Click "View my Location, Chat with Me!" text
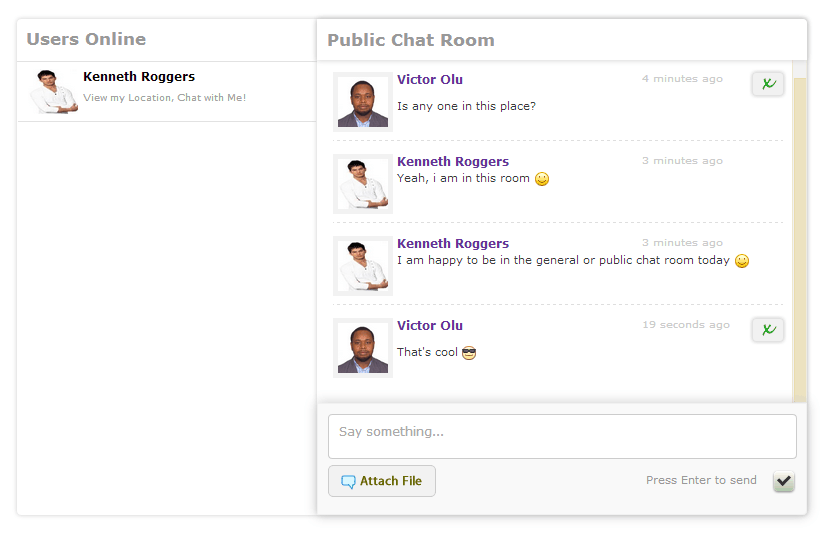The width and height of the screenshot is (827, 543). click(x=165, y=98)
